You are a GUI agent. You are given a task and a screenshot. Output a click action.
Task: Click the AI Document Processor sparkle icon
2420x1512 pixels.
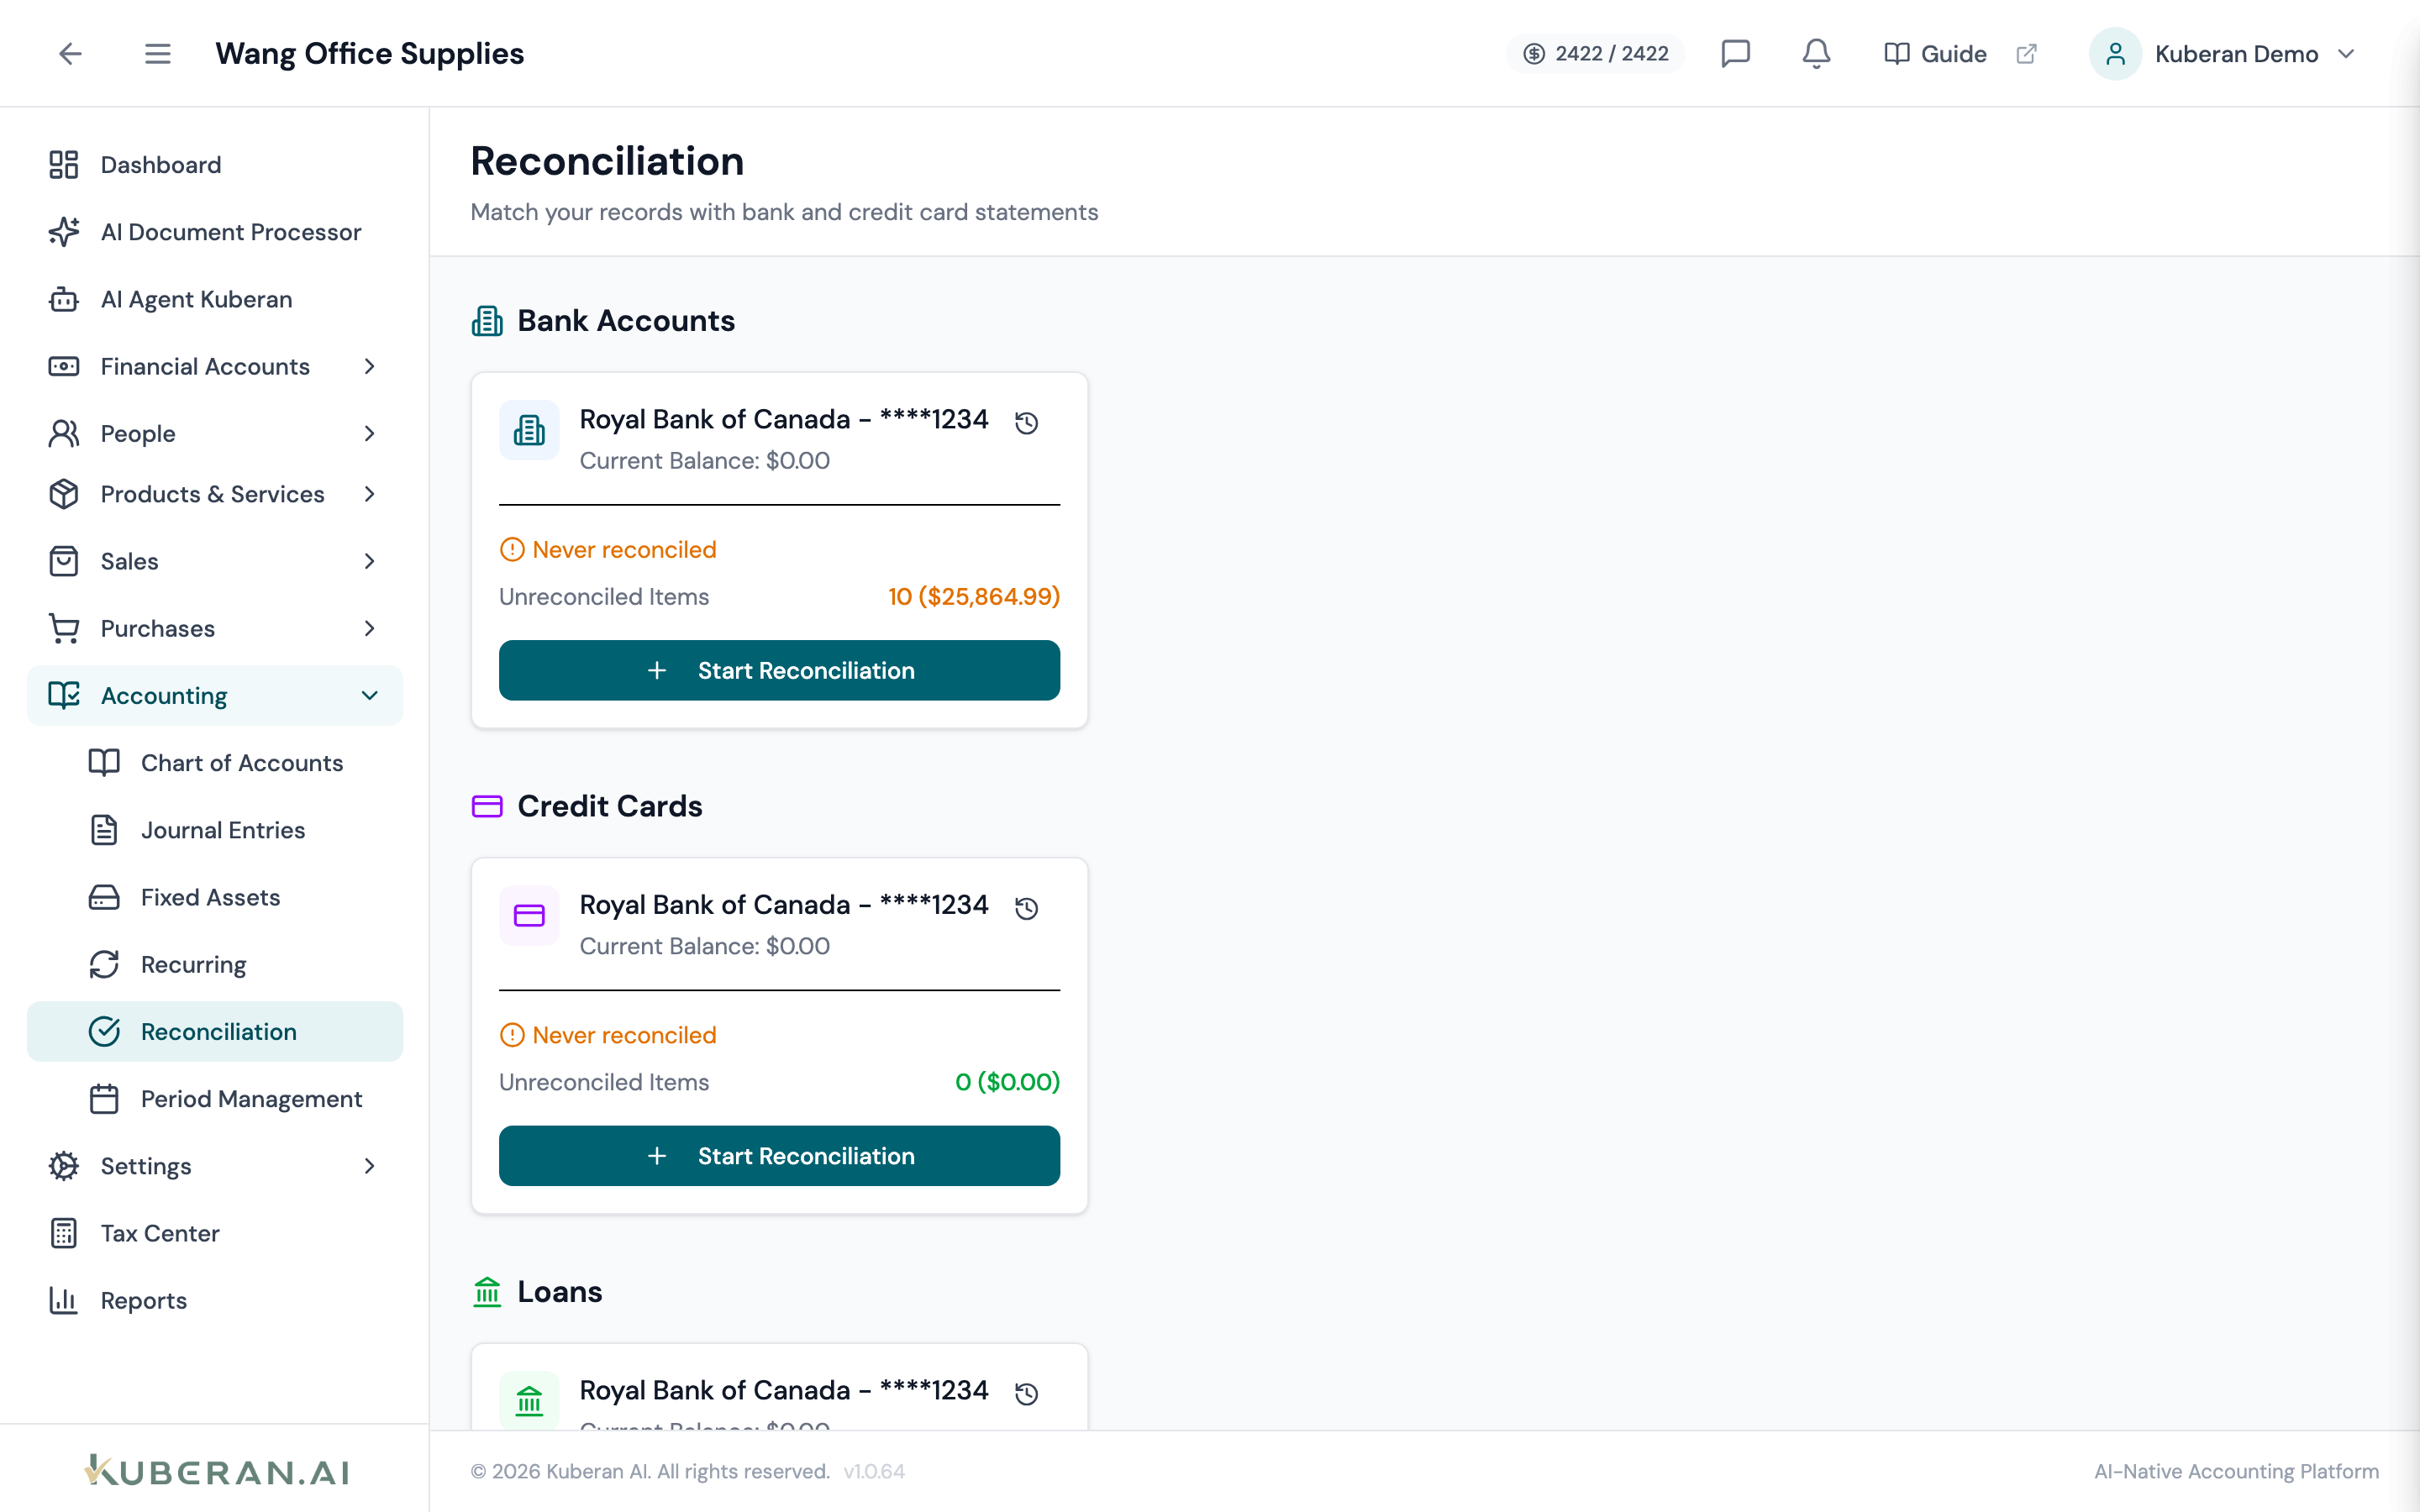click(x=64, y=232)
